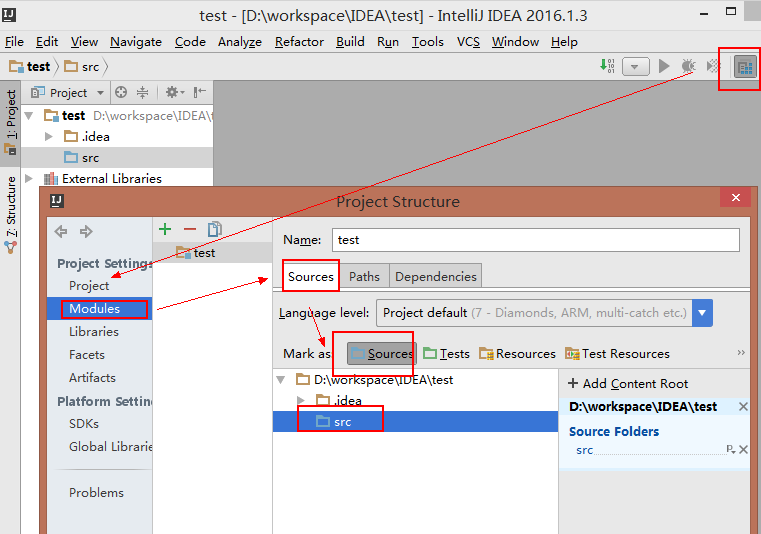Mark folder as Resources

pyautogui.click(x=517, y=353)
